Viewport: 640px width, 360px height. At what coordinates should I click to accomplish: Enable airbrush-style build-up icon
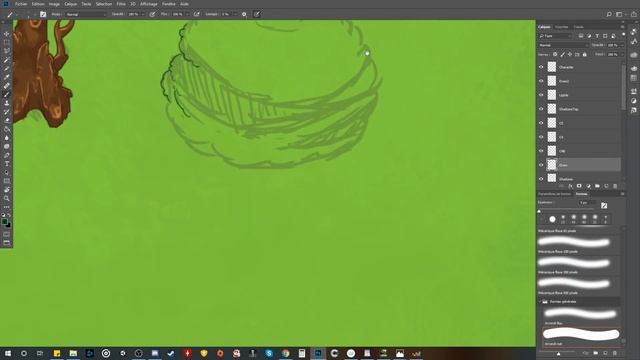pos(197,14)
